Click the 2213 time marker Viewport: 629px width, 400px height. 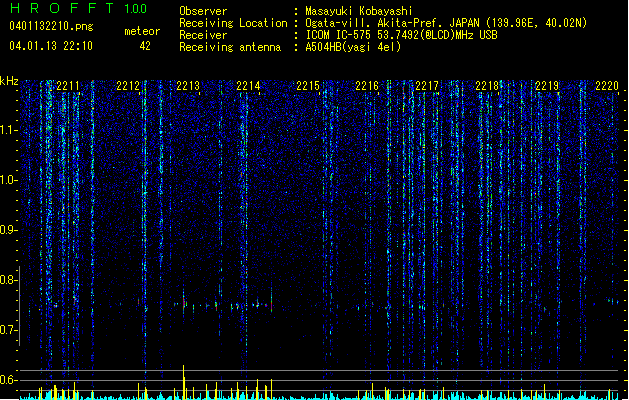click(188, 86)
